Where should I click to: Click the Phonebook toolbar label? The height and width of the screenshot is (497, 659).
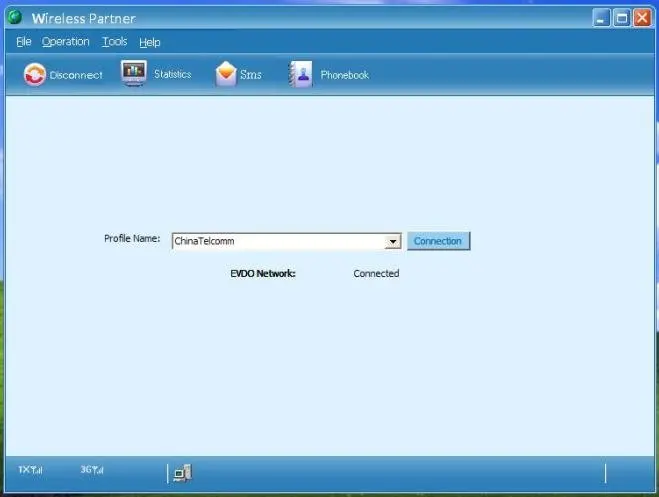345,75
